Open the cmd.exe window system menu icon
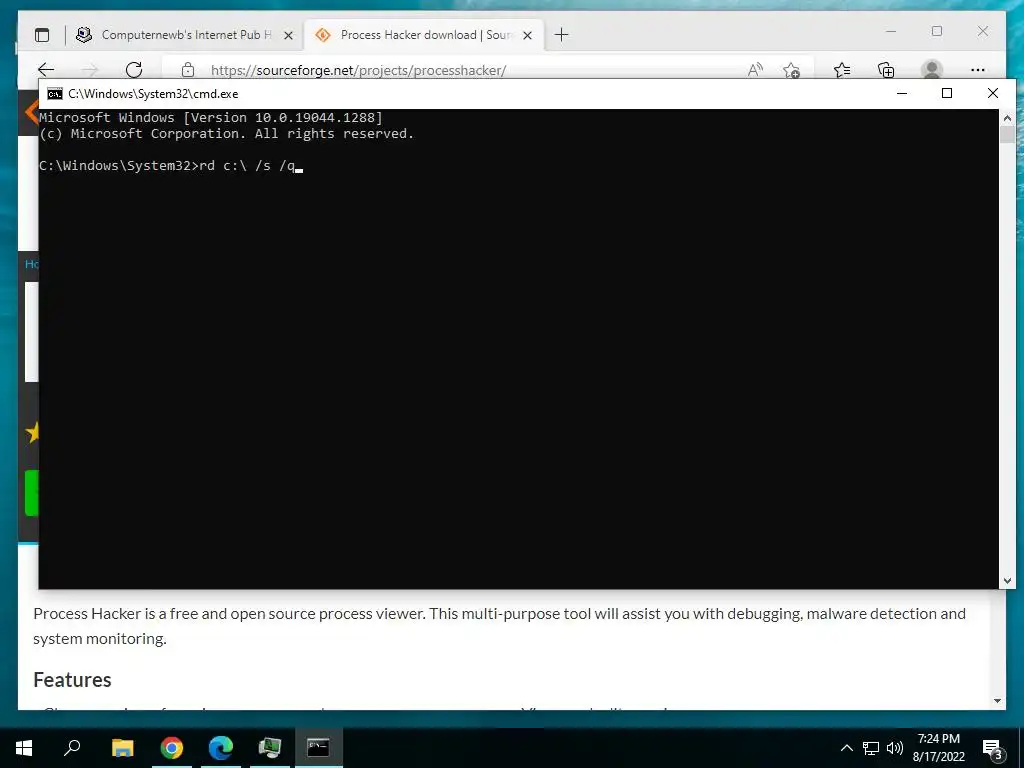Image resolution: width=1024 pixels, height=768 pixels. (x=55, y=93)
